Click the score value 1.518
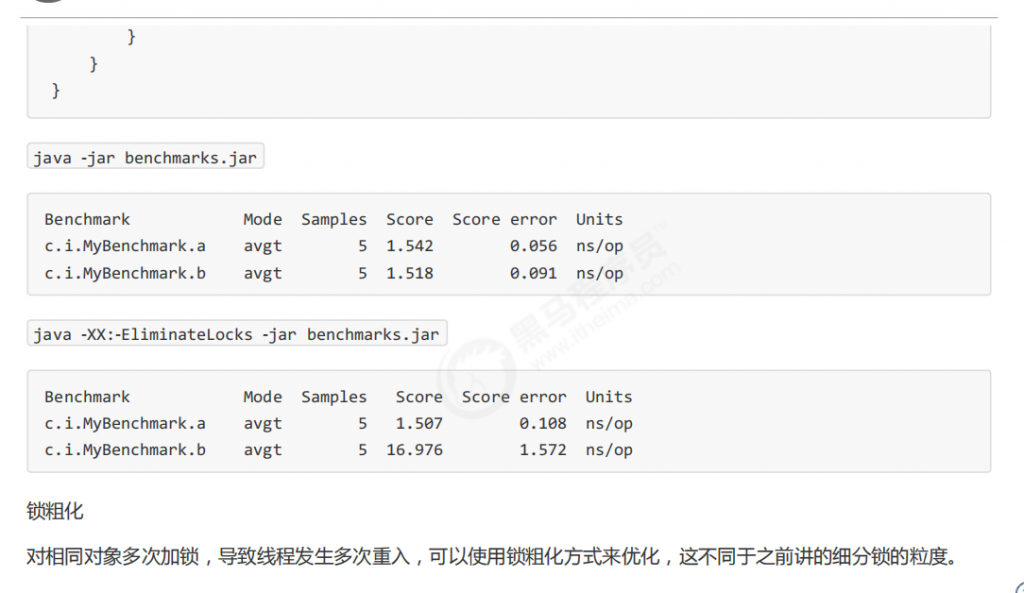 (410, 273)
